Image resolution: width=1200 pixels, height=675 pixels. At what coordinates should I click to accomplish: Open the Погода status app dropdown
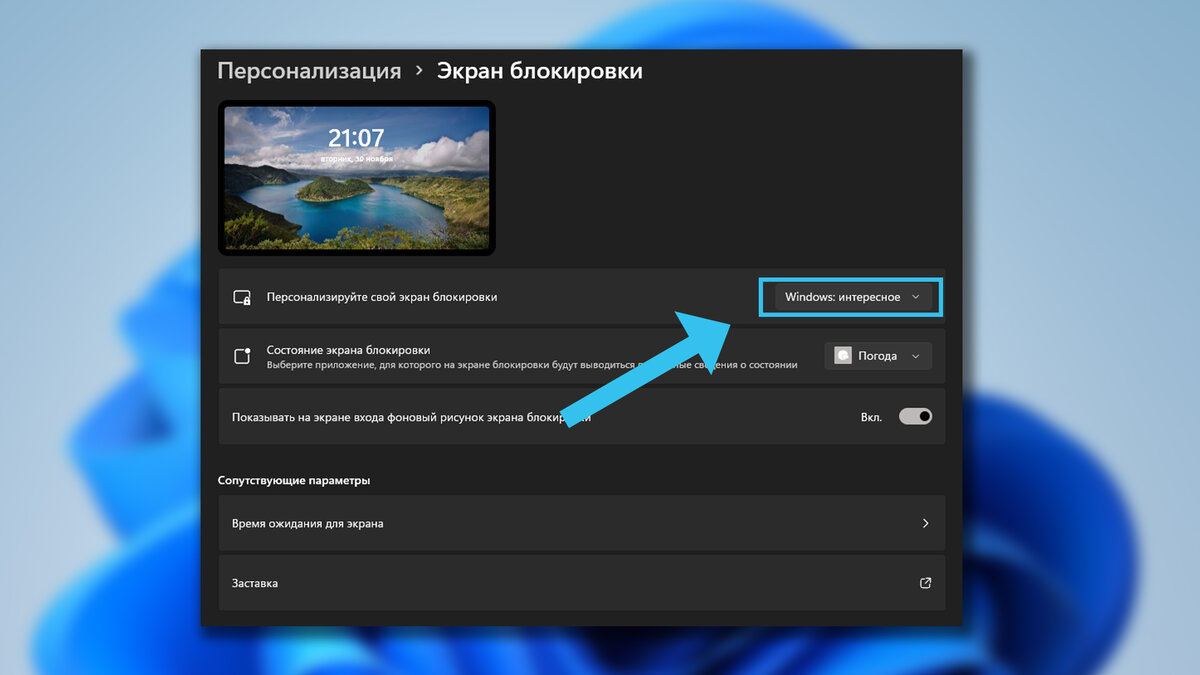pos(878,356)
